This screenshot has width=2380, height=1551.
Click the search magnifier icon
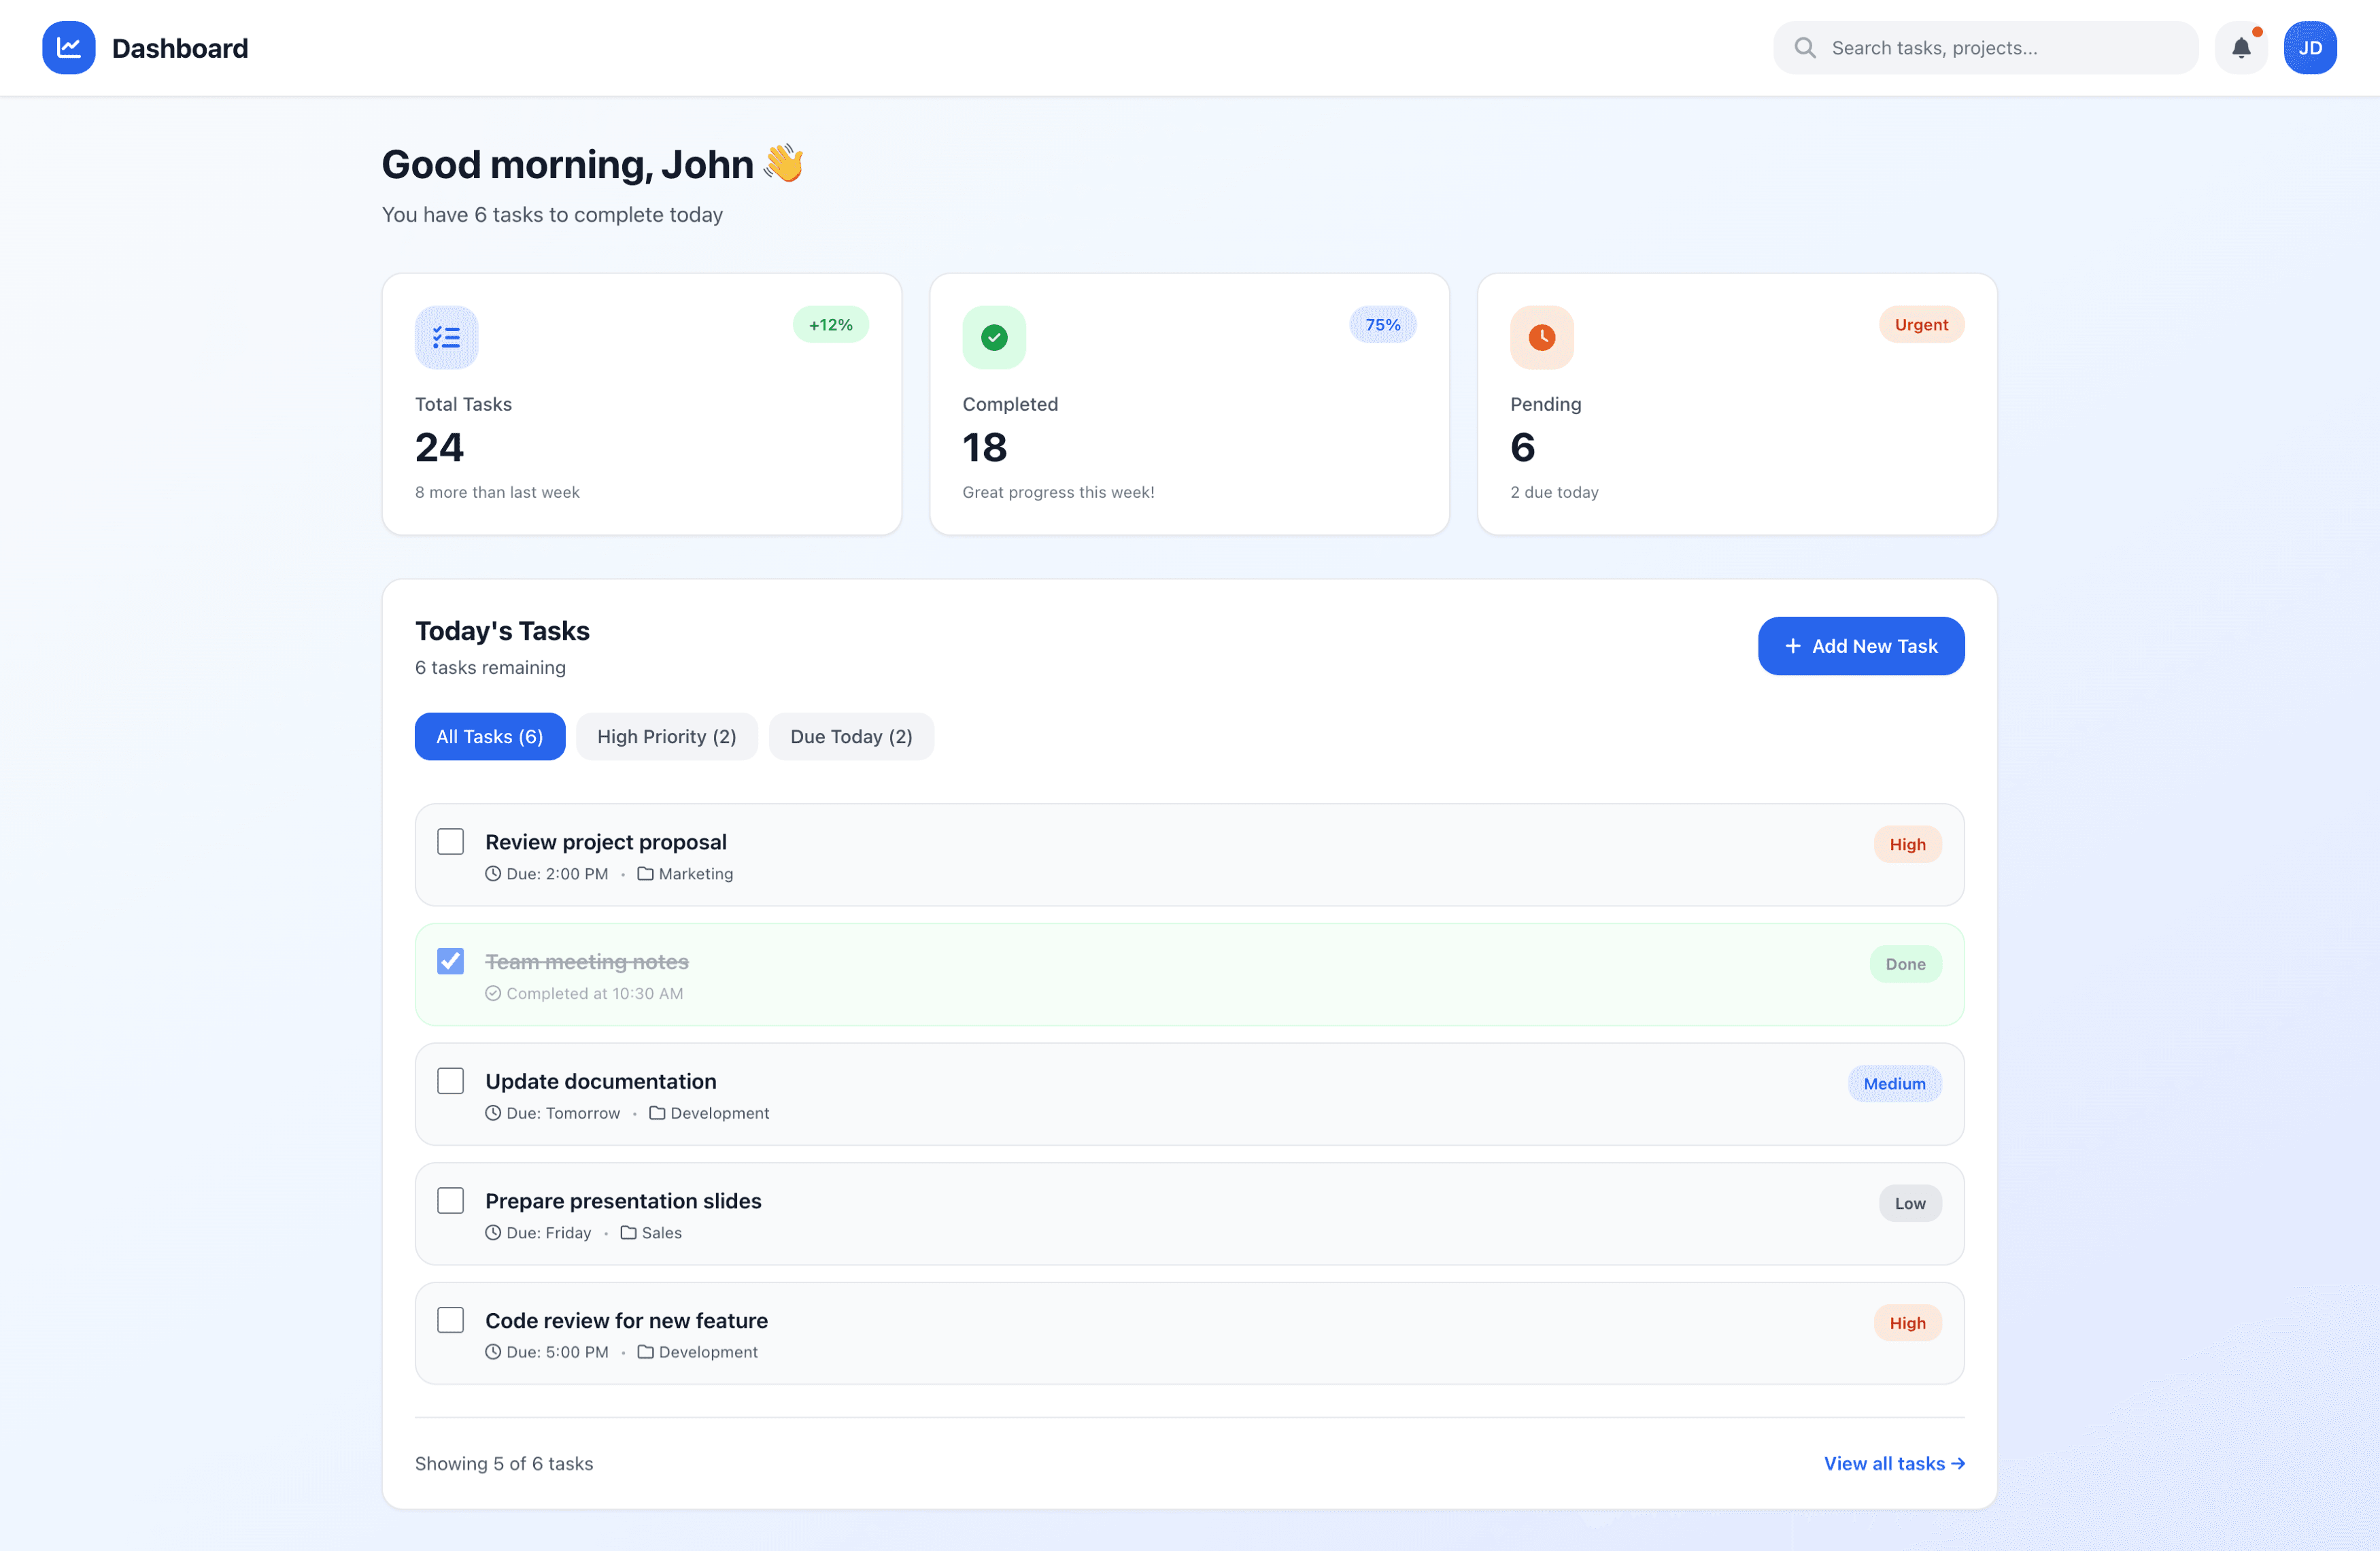[x=1804, y=47]
